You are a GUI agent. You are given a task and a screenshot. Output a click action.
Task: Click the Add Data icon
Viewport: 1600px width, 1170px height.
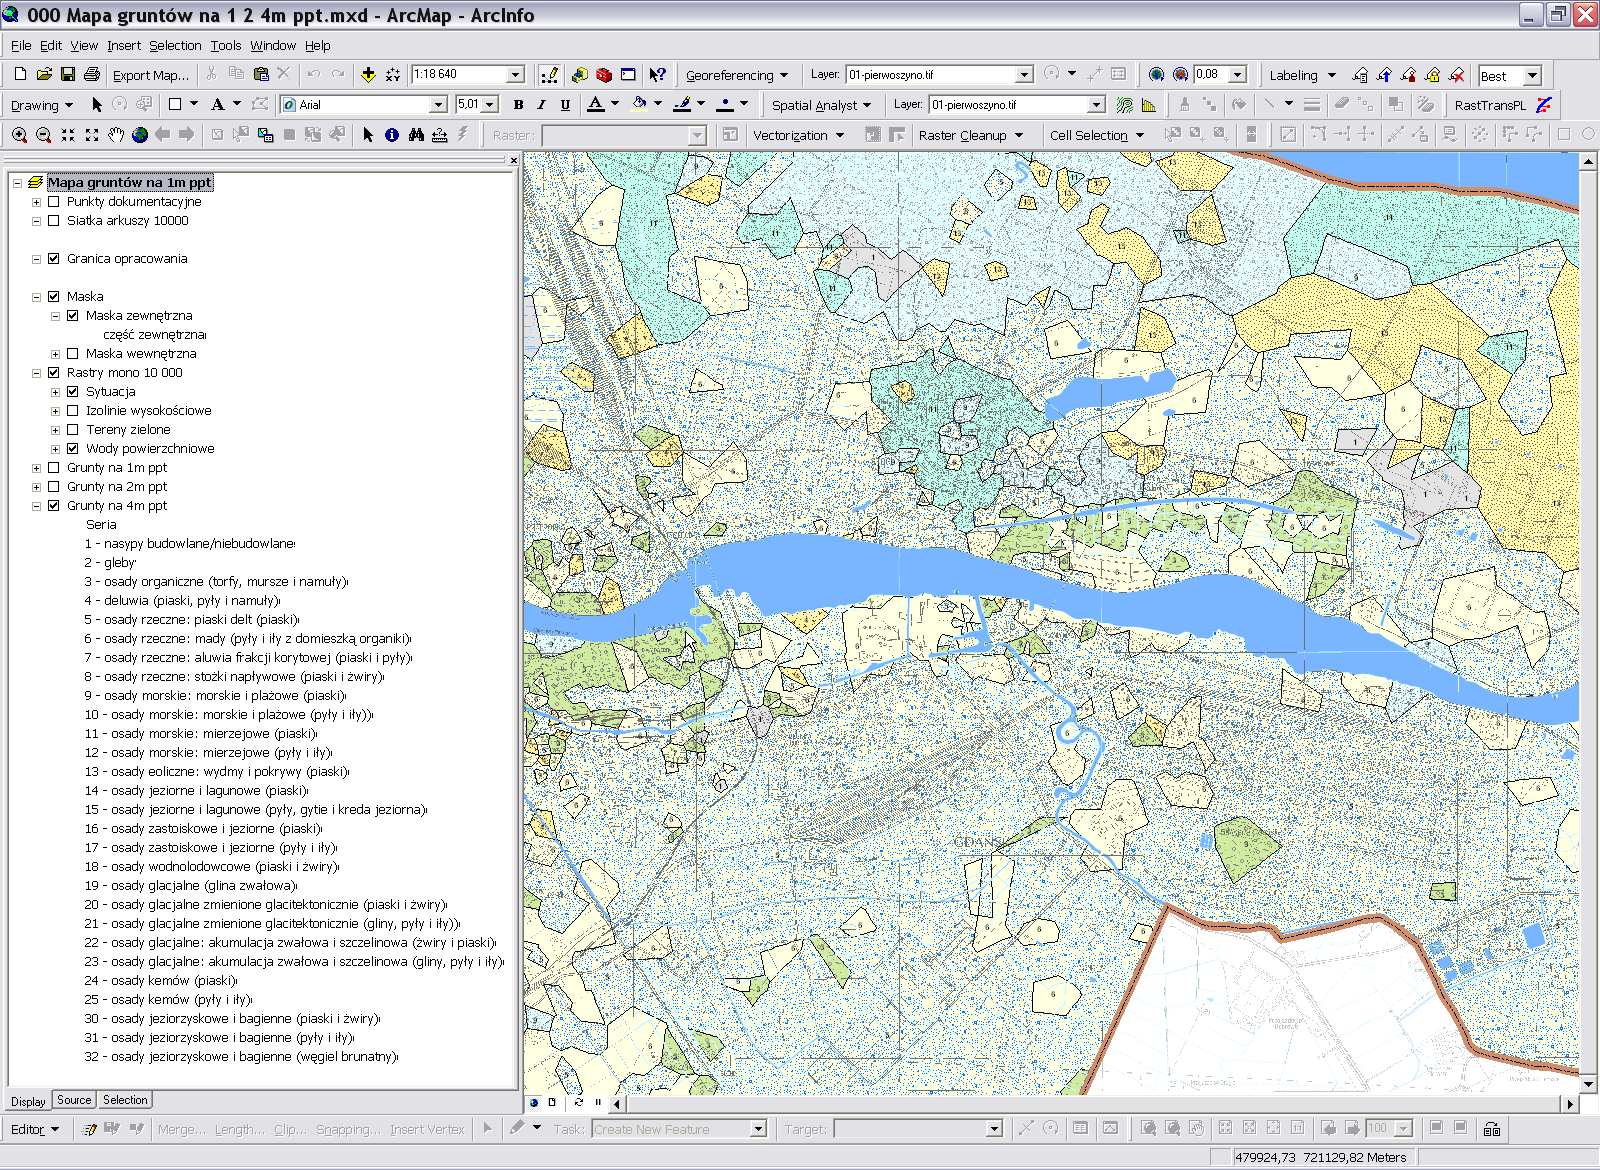click(368, 75)
